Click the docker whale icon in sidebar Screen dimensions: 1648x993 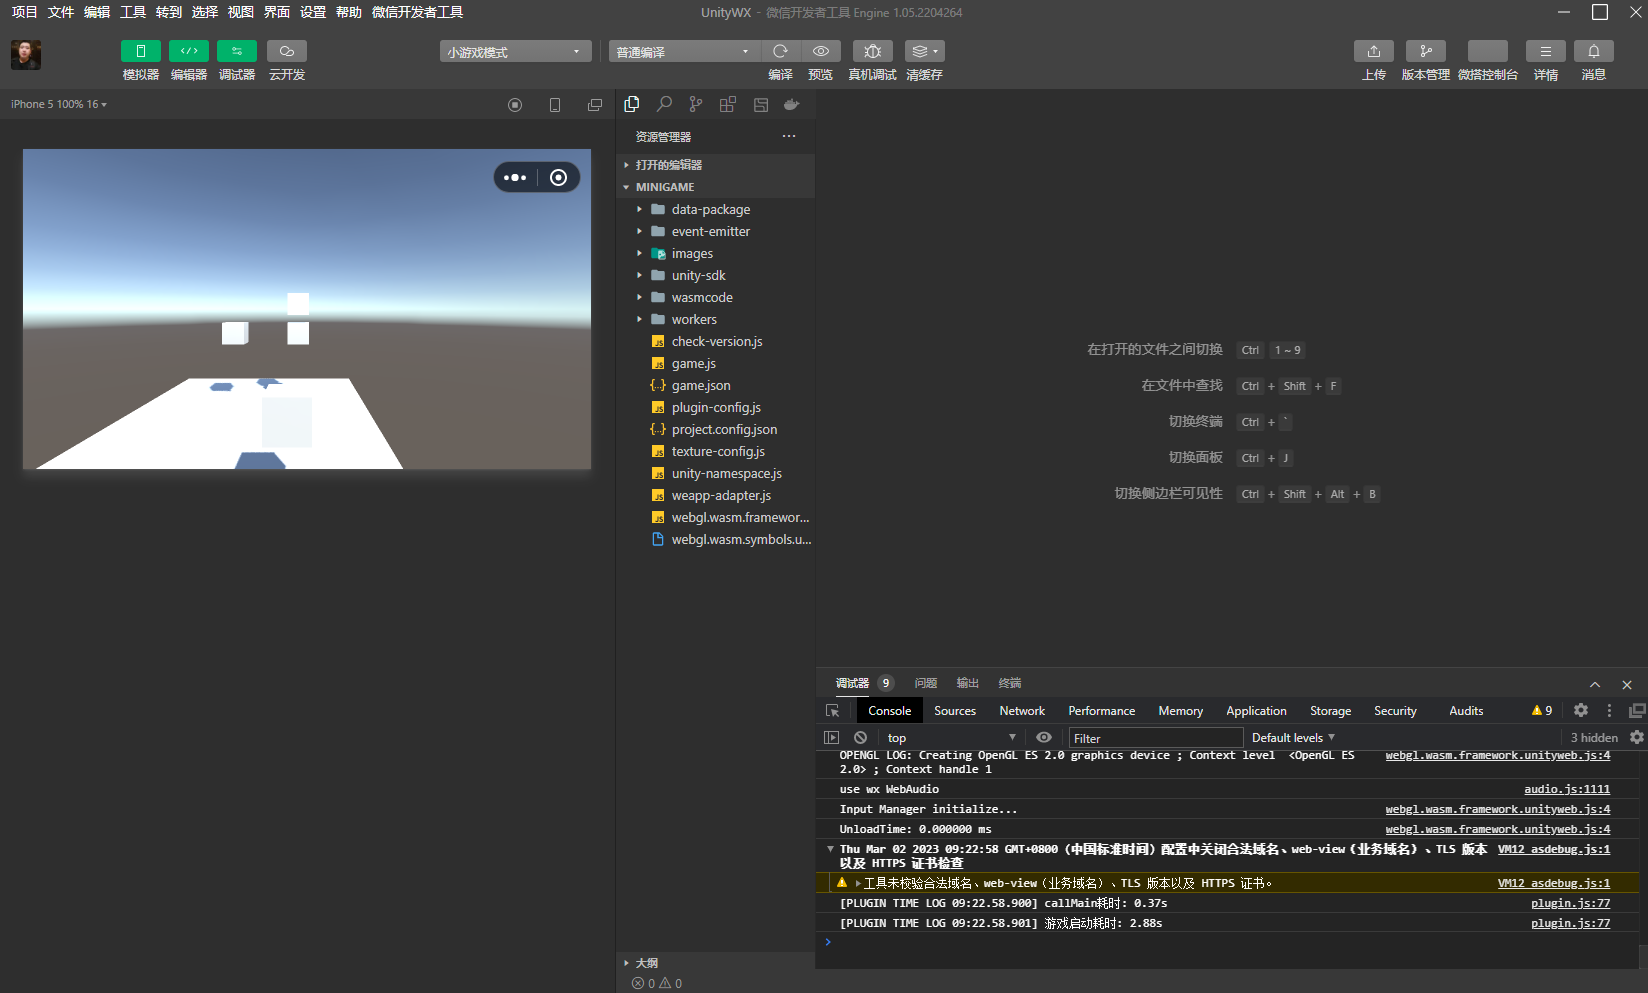pyautogui.click(x=792, y=104)
